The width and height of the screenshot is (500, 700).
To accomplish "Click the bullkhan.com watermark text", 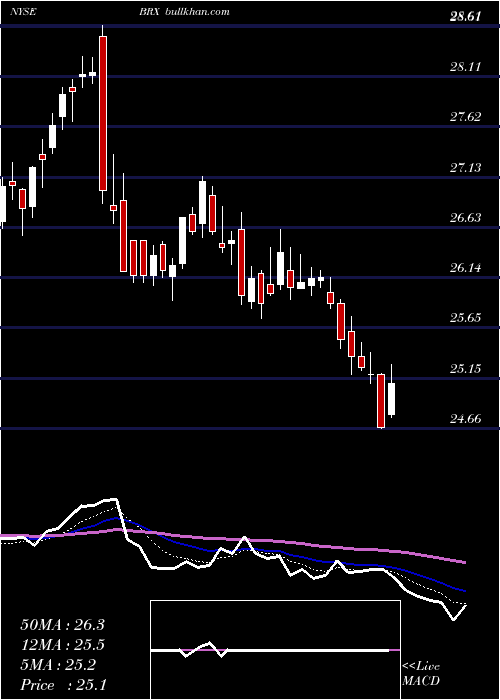I will click(x=197, y=11).
